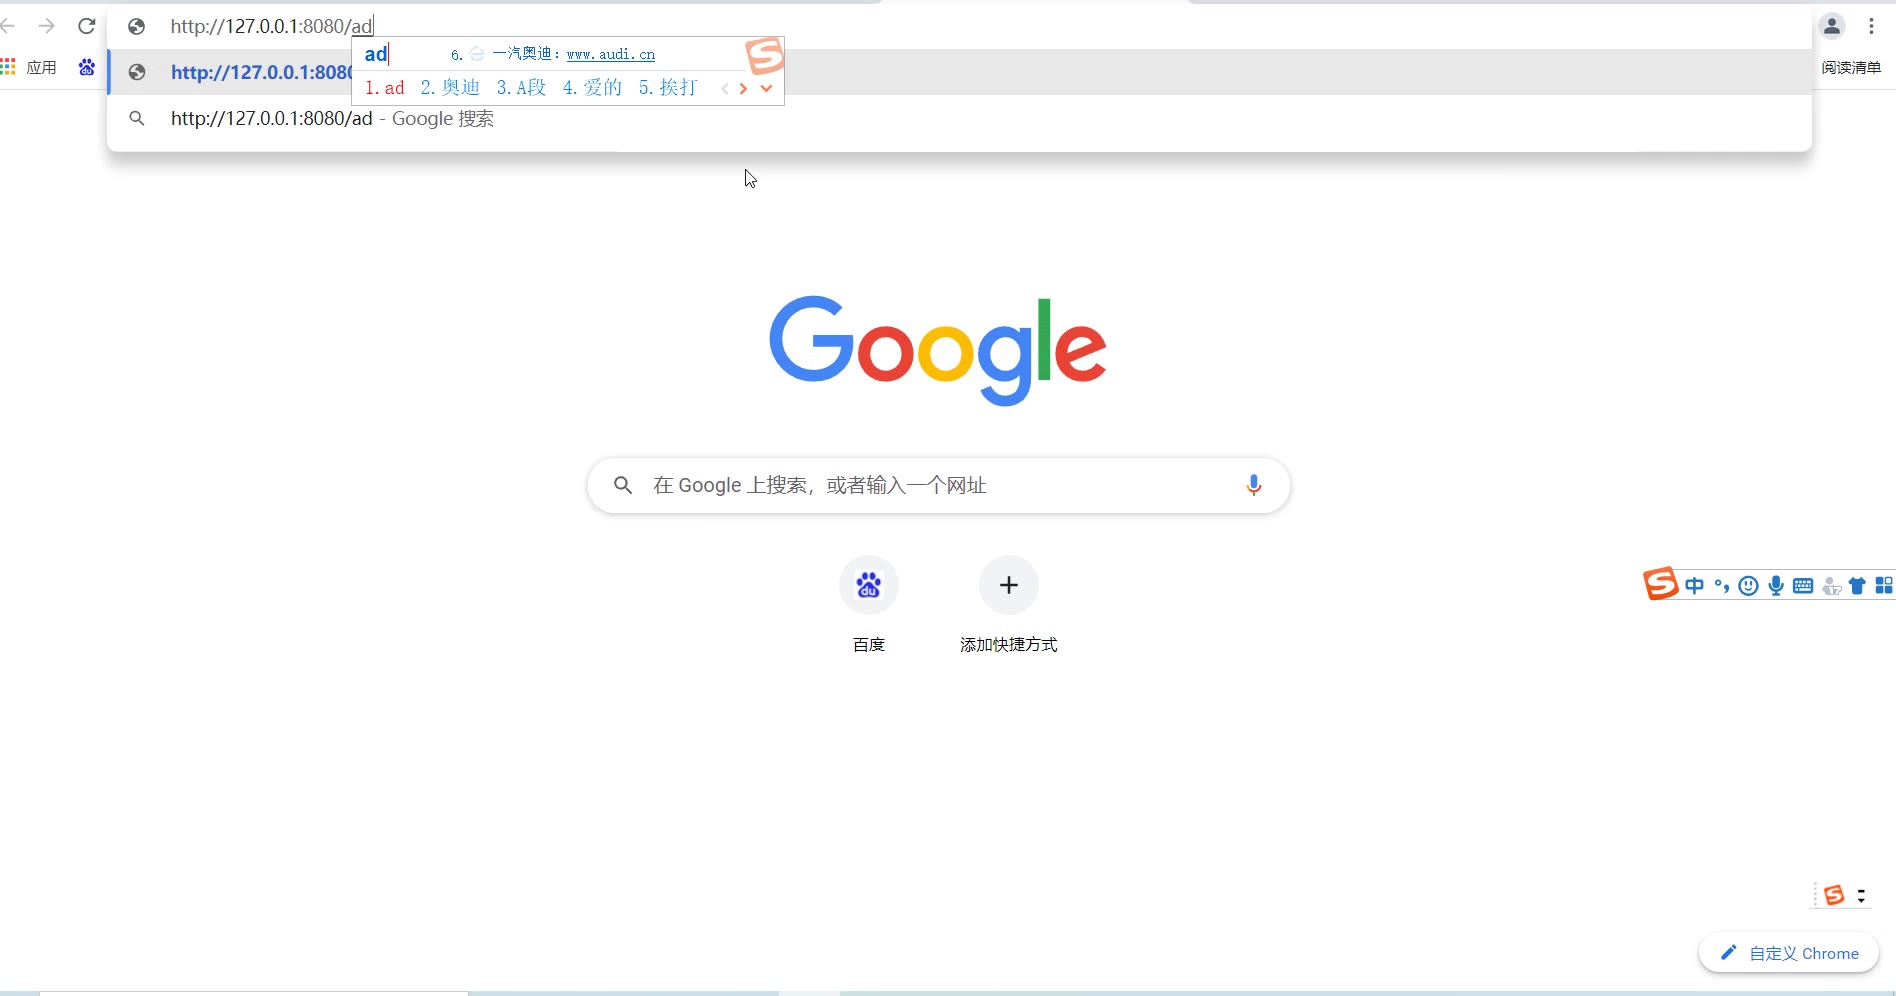Image resolution: width=1896 pixels, height=996 pixels.
Task: Click the Google logo
Action: tap(938, 349)
